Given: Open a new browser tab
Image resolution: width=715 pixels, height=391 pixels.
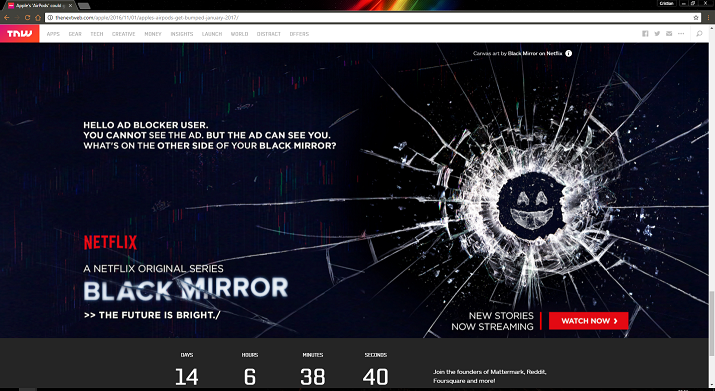Looking at the screenshot, I should pos(84,6).
